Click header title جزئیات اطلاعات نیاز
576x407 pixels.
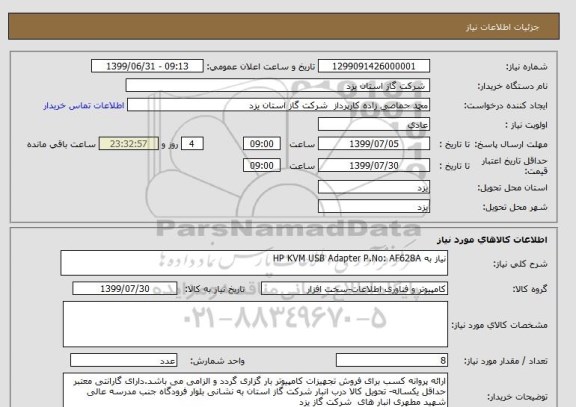pos(502,28)
